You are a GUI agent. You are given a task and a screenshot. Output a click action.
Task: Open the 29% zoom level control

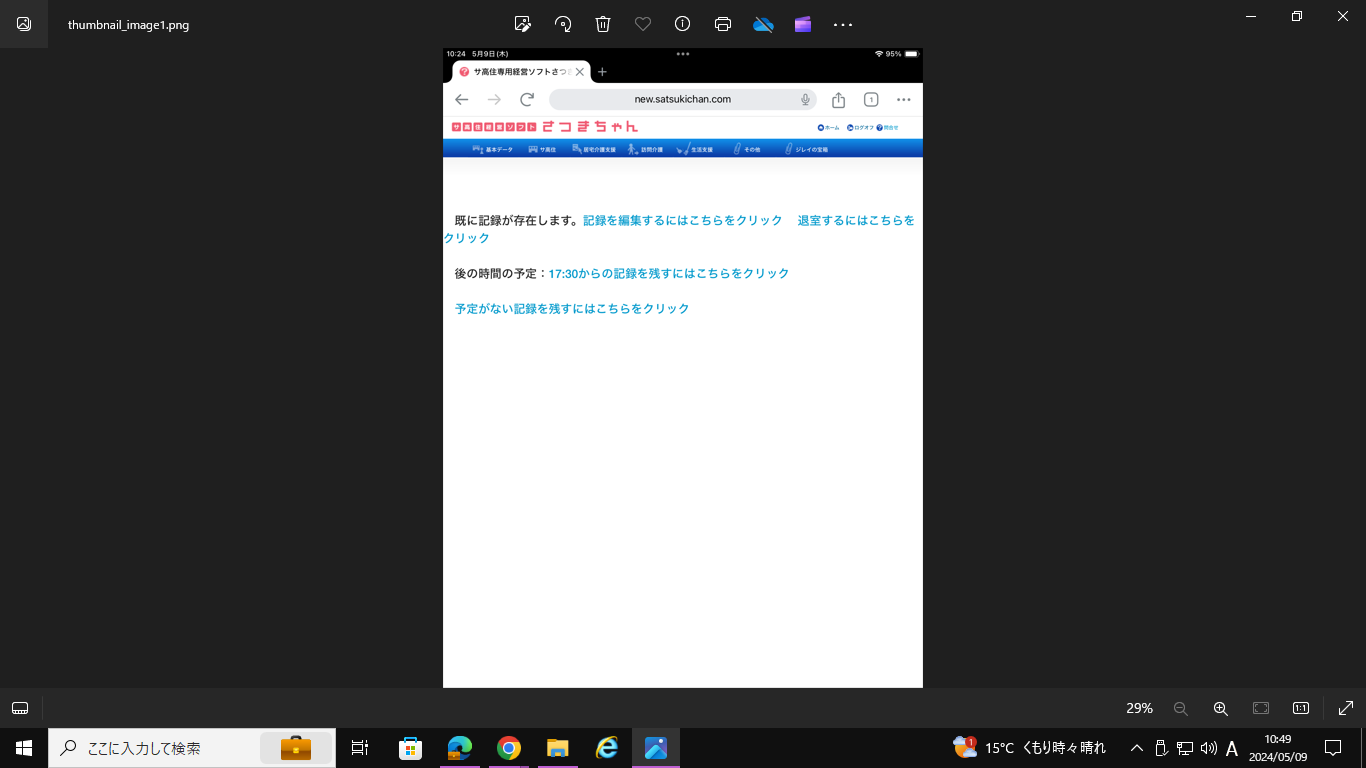(x=1139, y=708)
